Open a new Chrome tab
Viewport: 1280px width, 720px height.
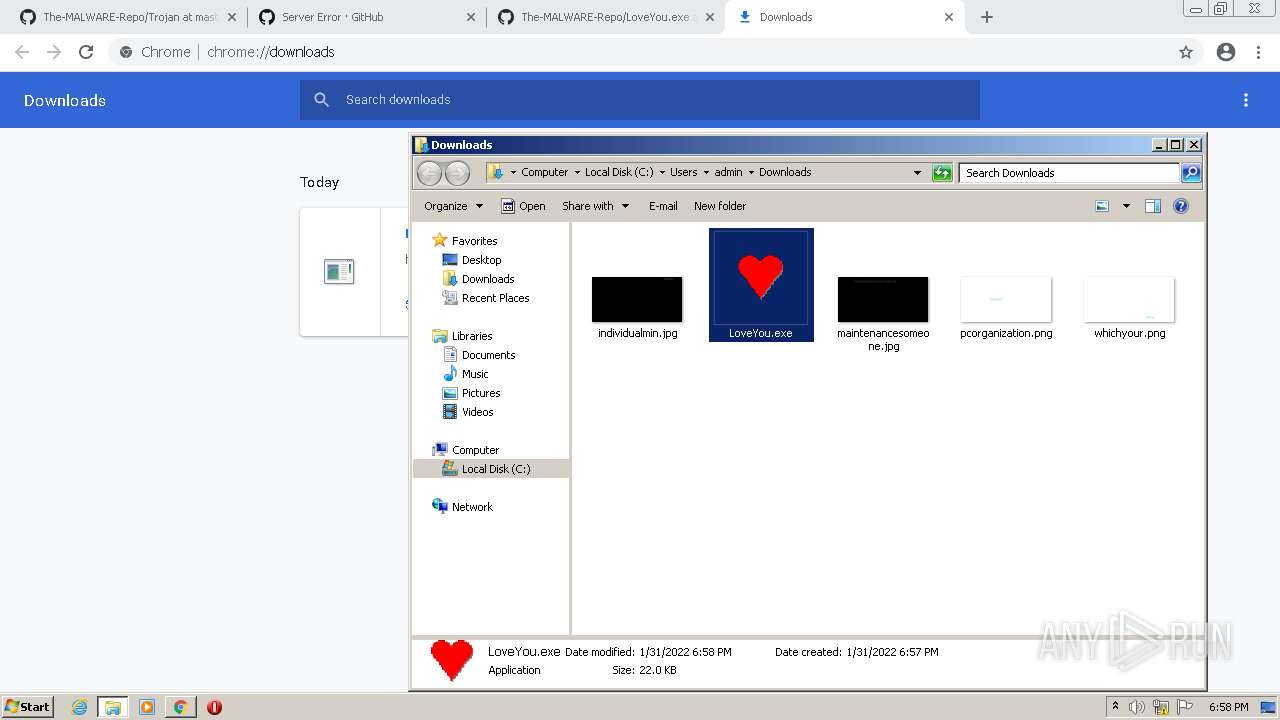987,17
